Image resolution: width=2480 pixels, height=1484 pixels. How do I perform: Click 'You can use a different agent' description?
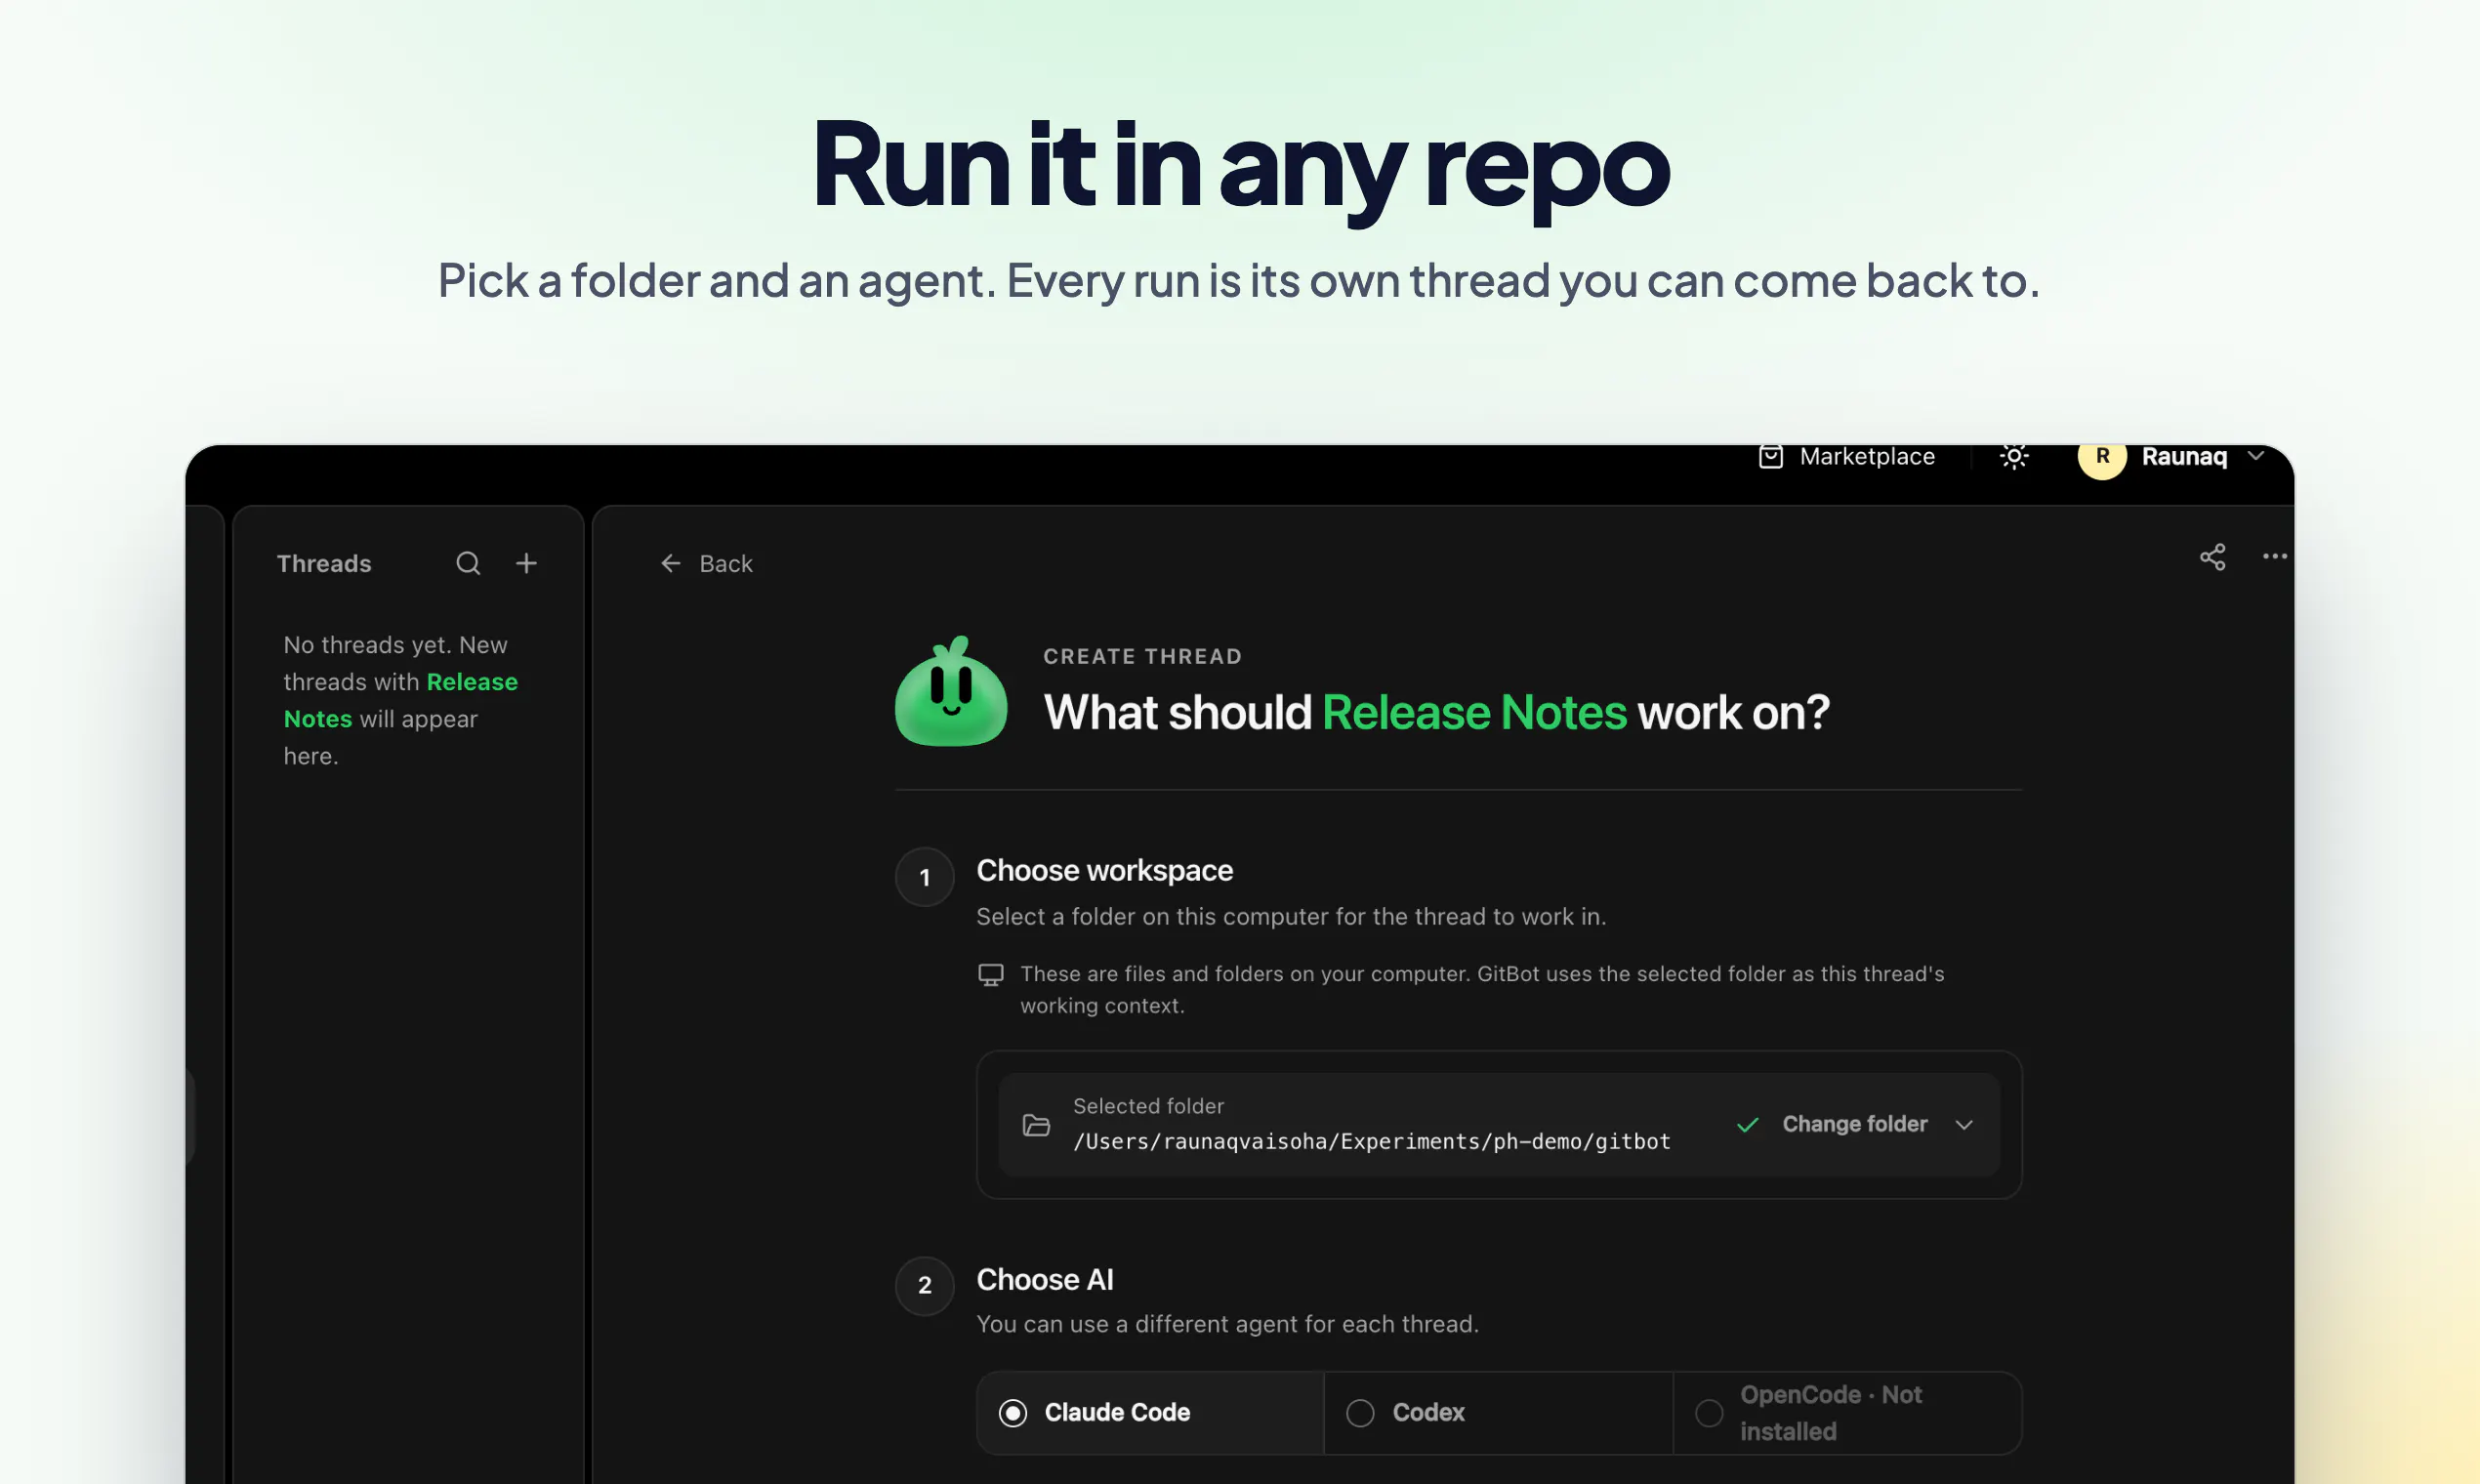coord(1228,1325)
